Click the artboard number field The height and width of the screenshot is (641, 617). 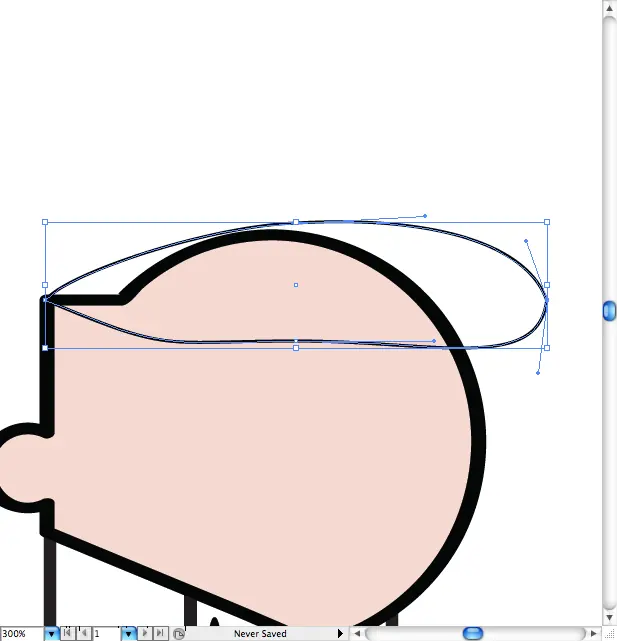[x=107, y=634]
